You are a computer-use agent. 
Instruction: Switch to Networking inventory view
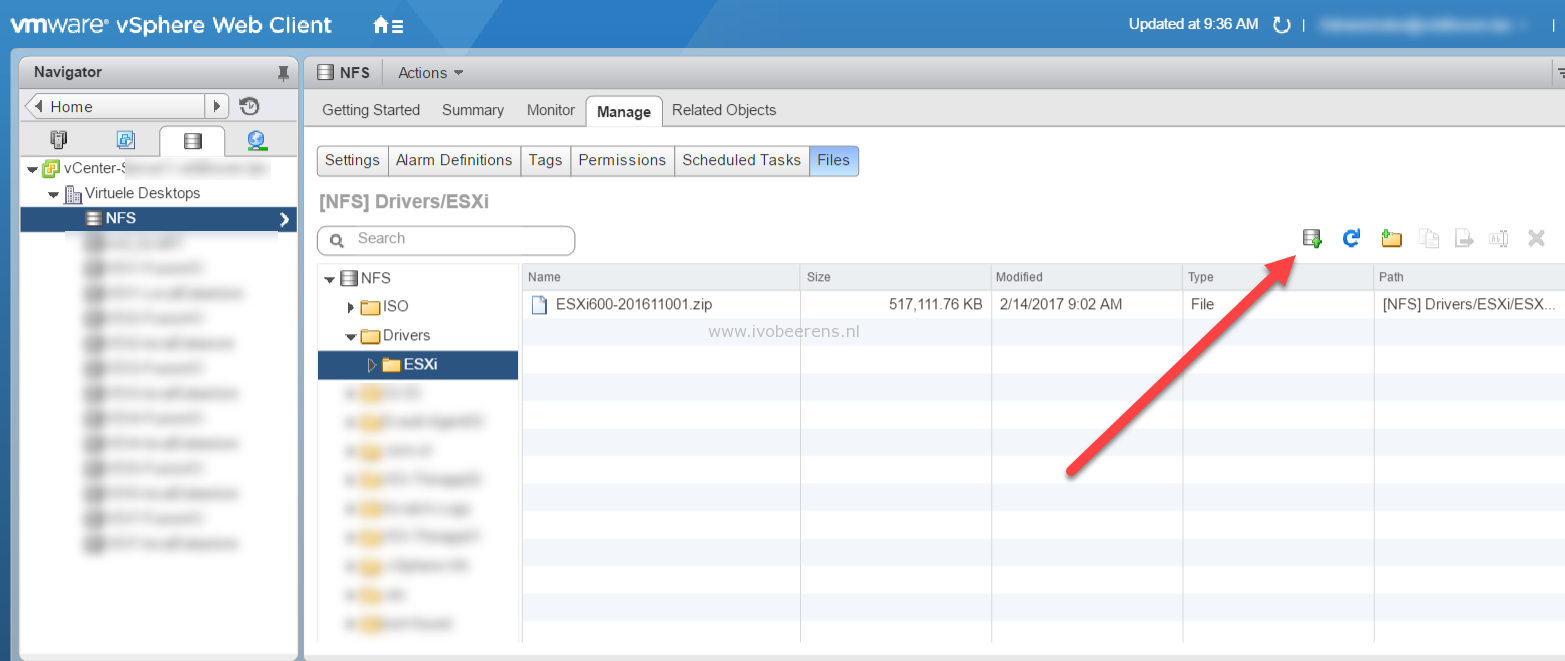point(257,140)
